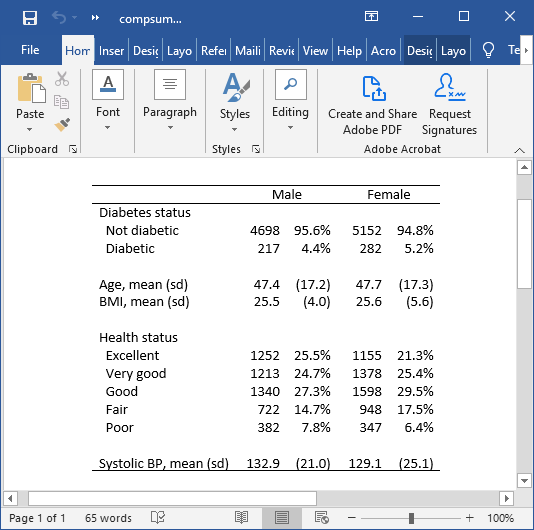
Task: Click the Age, mean (sd) label
Action: pos(143,284)
